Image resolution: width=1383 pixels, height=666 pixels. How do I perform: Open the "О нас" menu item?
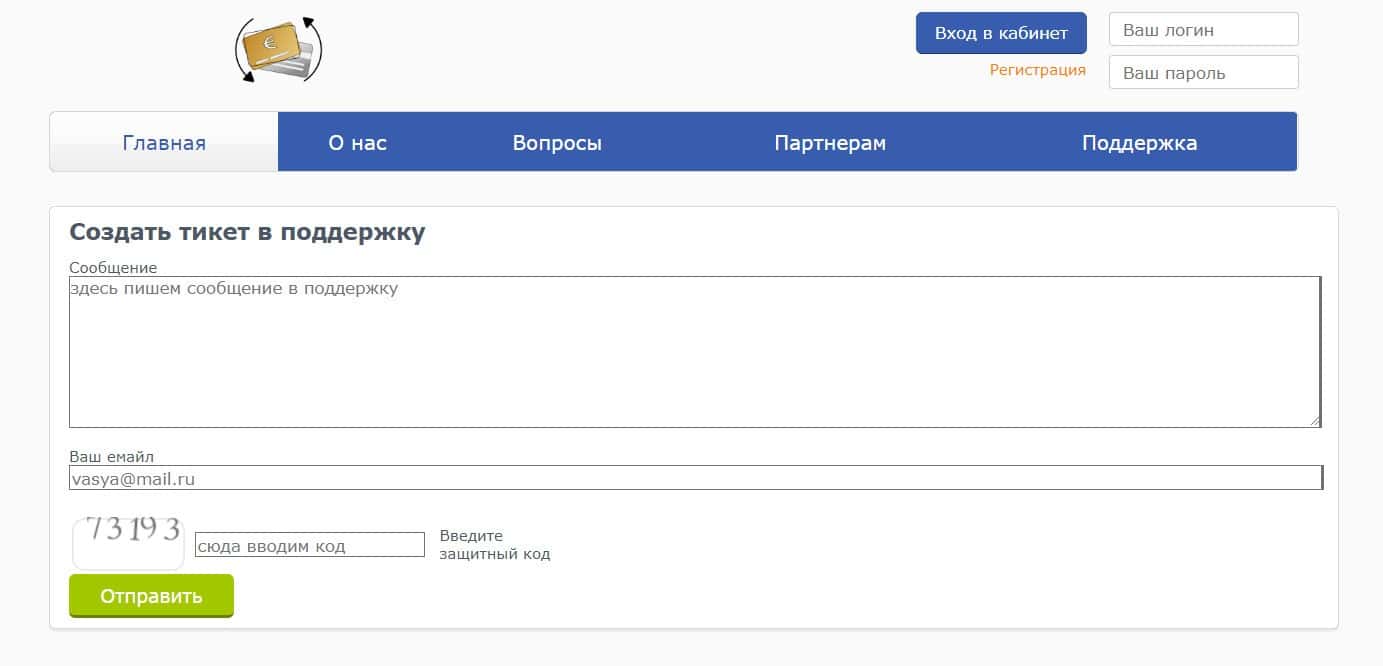click(x=357, y=143)
